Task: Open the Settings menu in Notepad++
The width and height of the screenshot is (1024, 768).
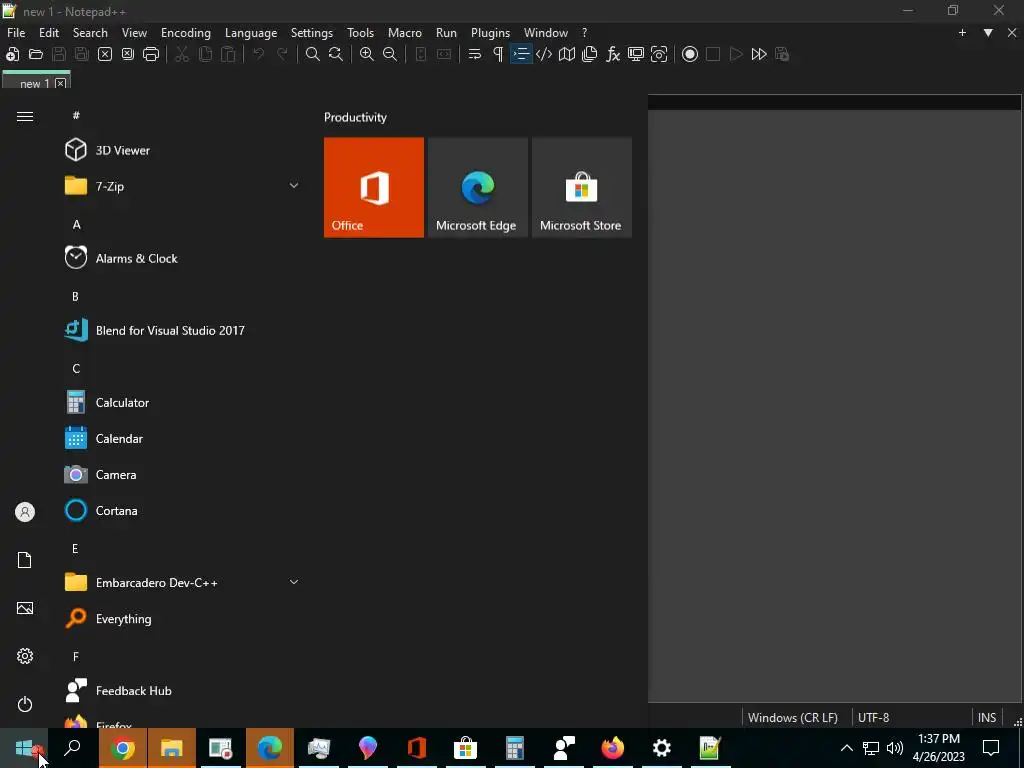Action: (x=312, y=33)
